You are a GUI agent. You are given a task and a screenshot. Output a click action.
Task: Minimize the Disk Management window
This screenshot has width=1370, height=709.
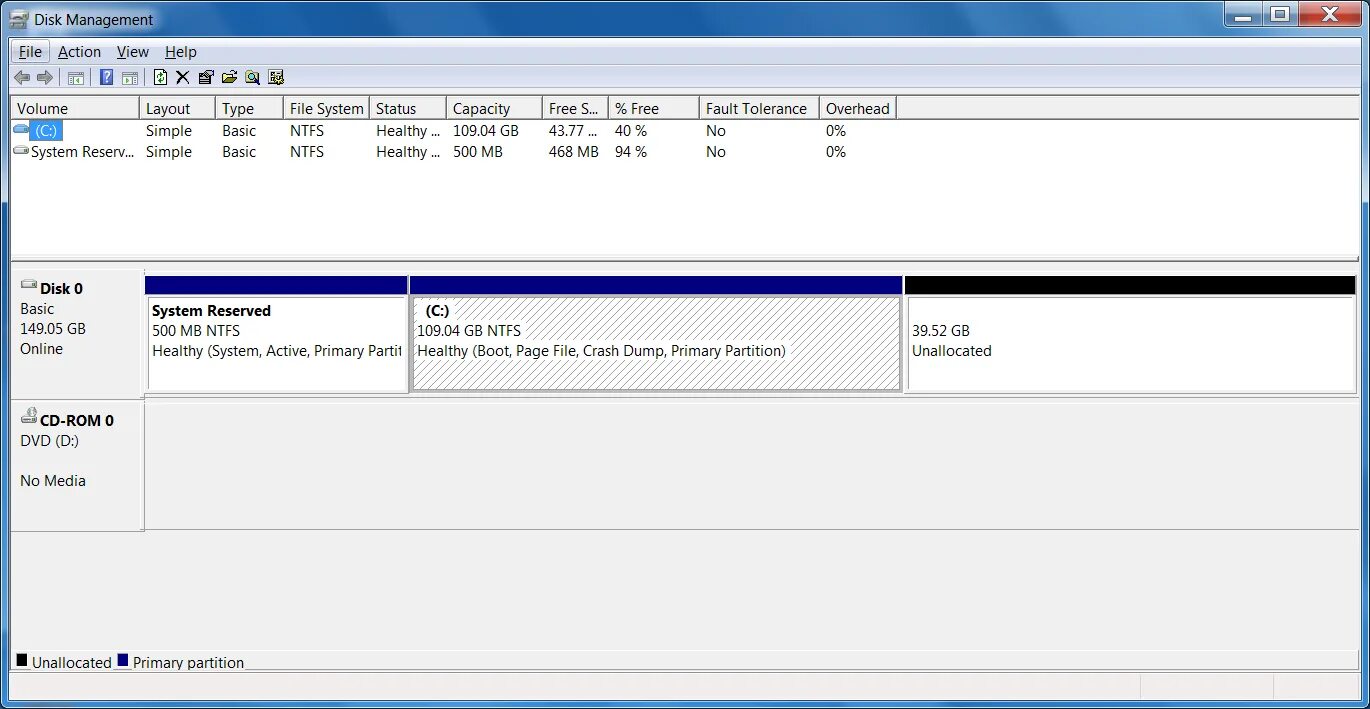(x=1244, y=14)
